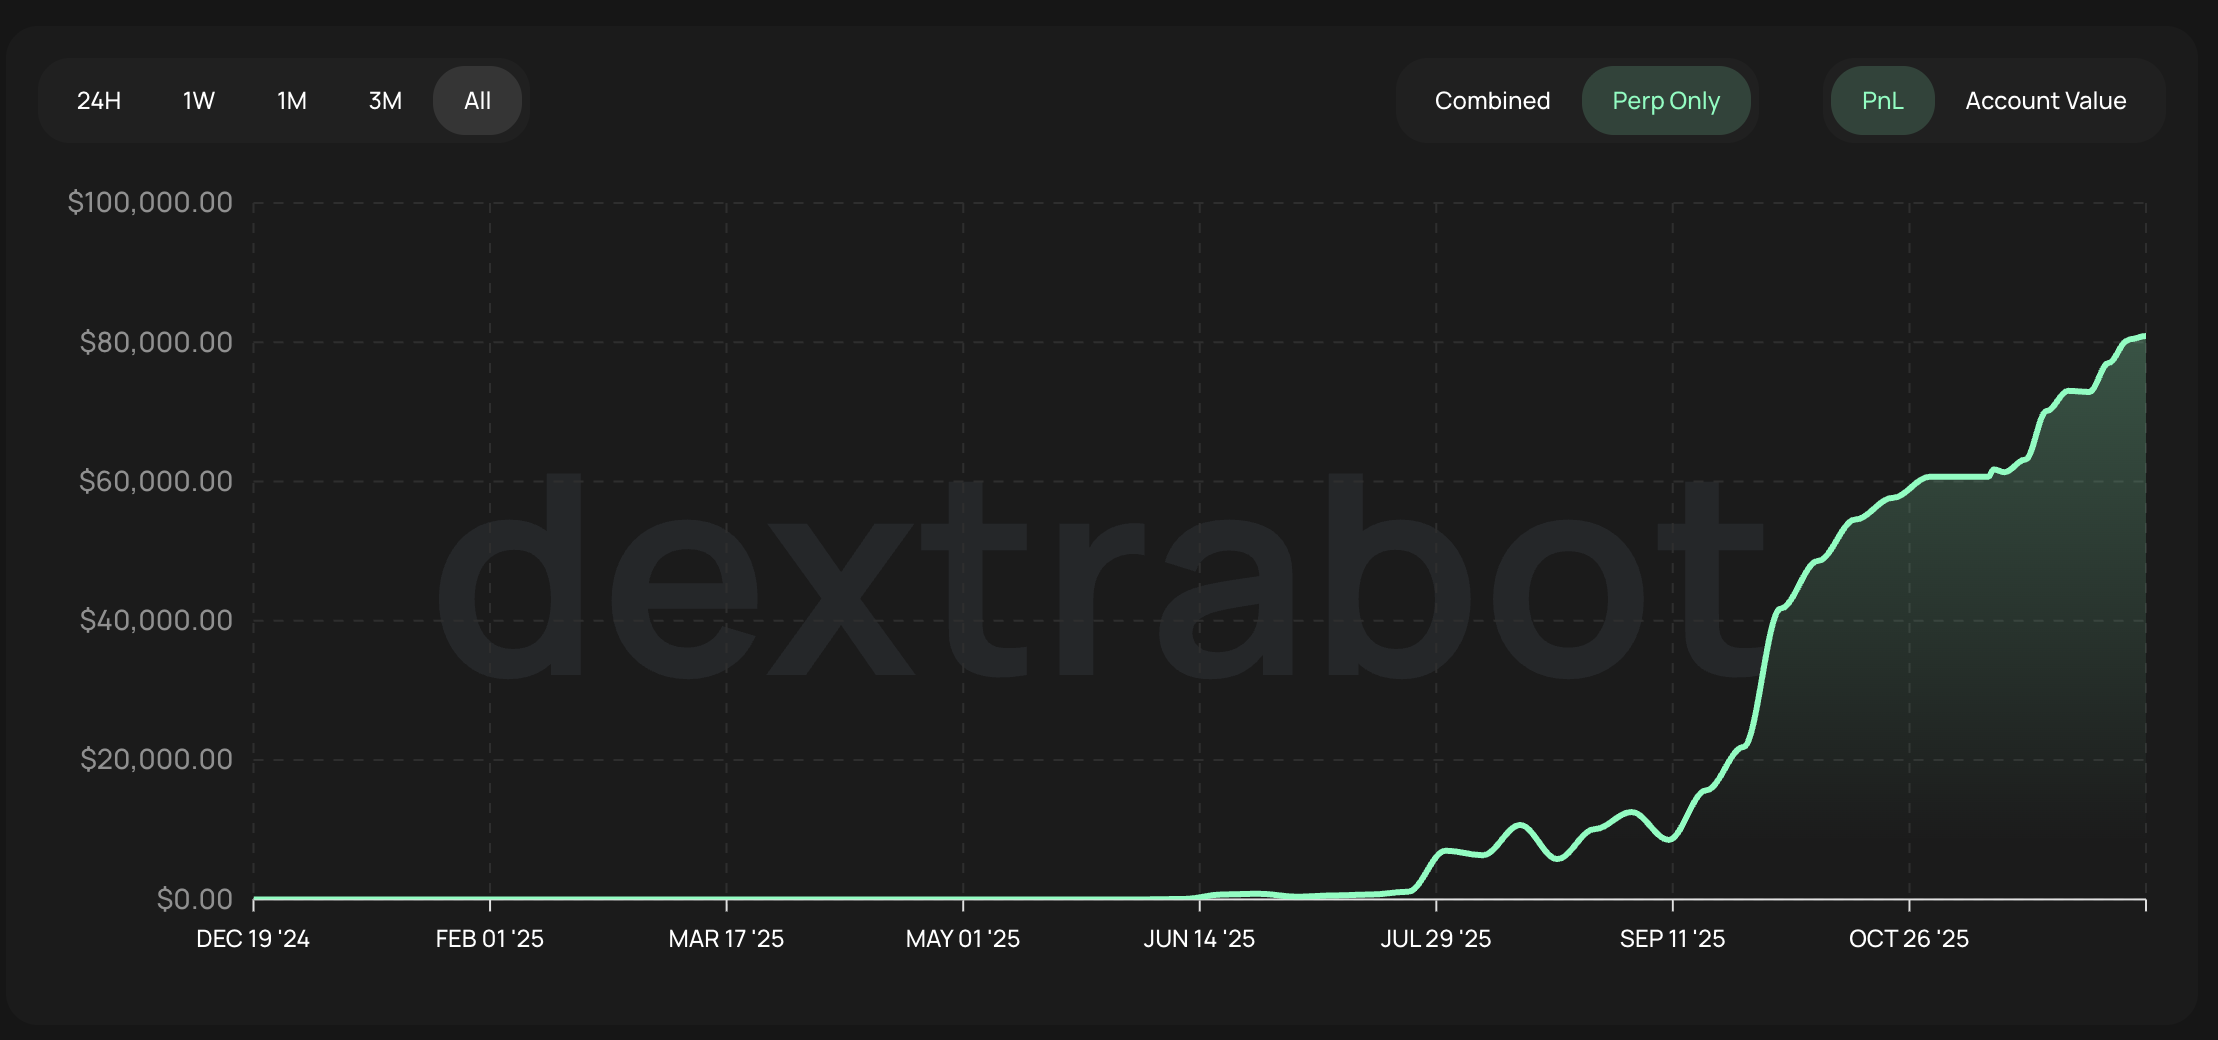Select the 24H time range

(97, 100)
